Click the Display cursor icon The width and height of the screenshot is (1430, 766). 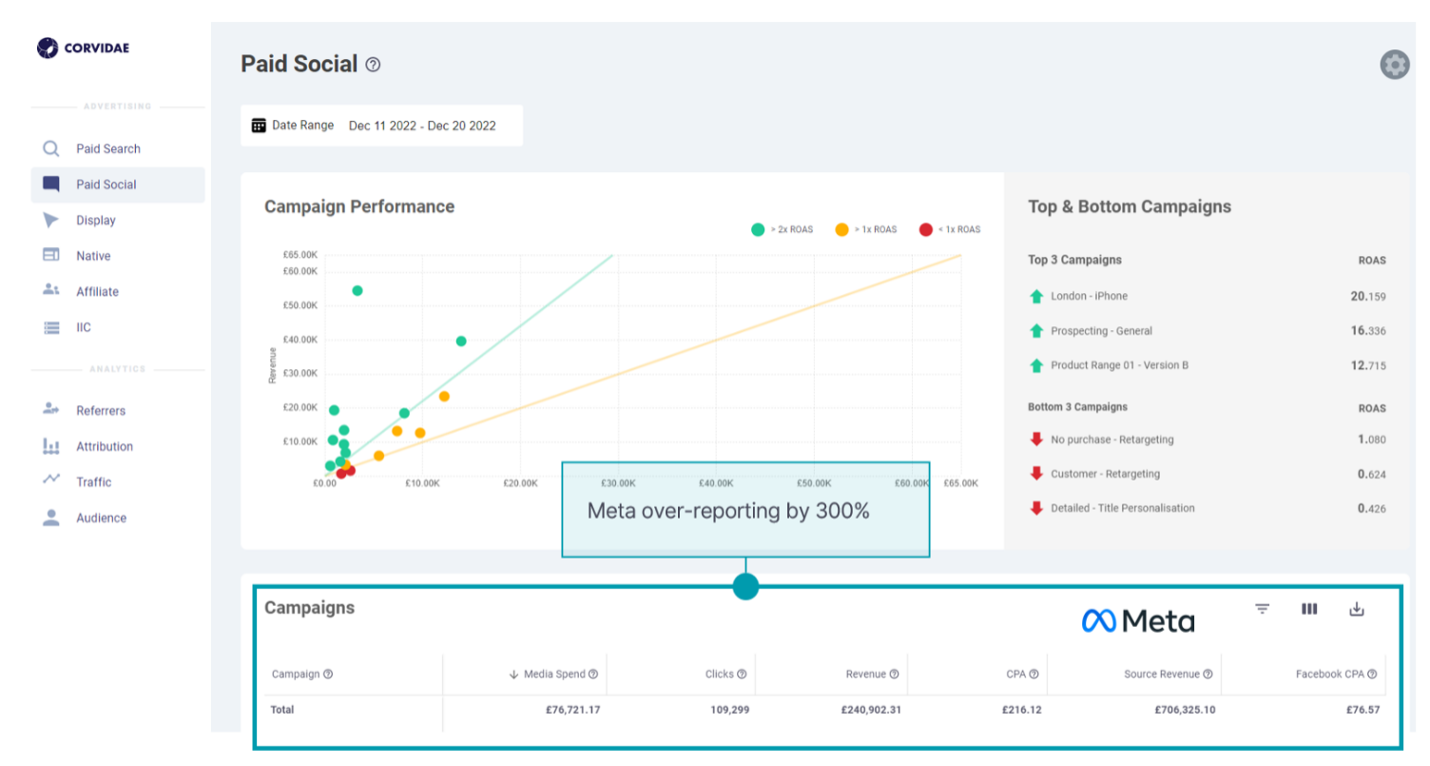(51, 220)
